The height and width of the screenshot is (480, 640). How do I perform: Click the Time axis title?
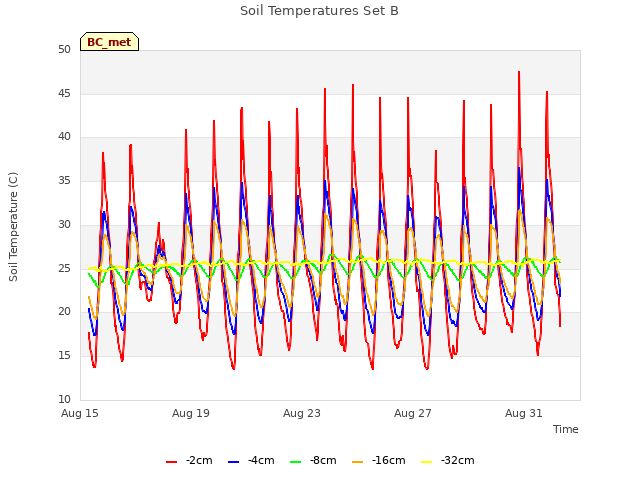pos(566,429)
